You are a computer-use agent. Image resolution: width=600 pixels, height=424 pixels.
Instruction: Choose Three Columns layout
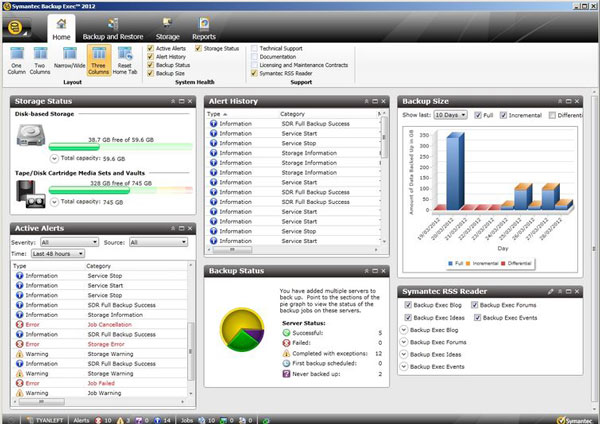(x=99, y=60)
